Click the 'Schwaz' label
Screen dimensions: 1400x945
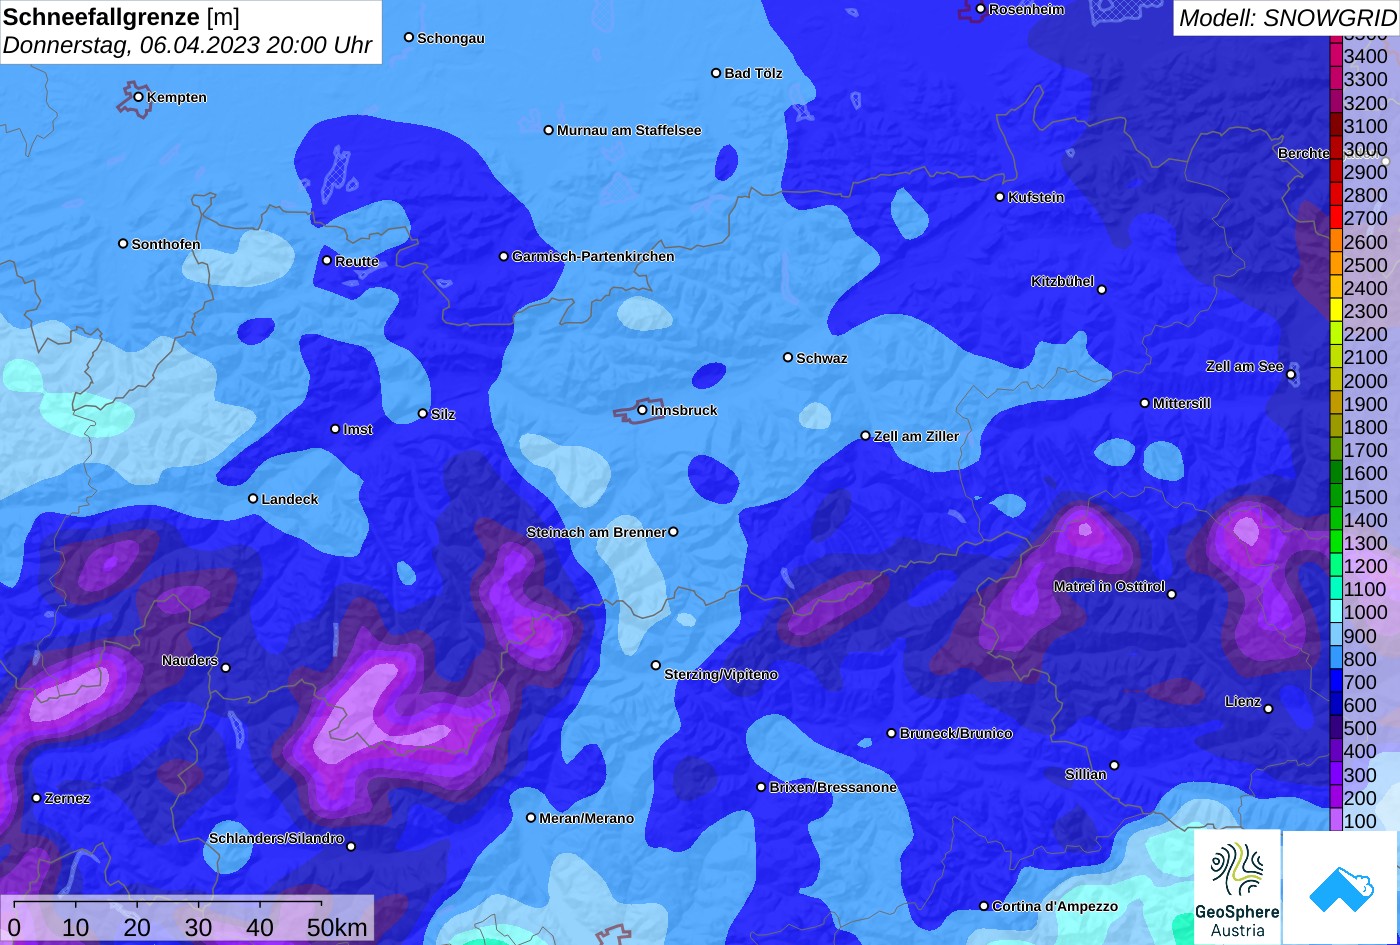point(822,359)
